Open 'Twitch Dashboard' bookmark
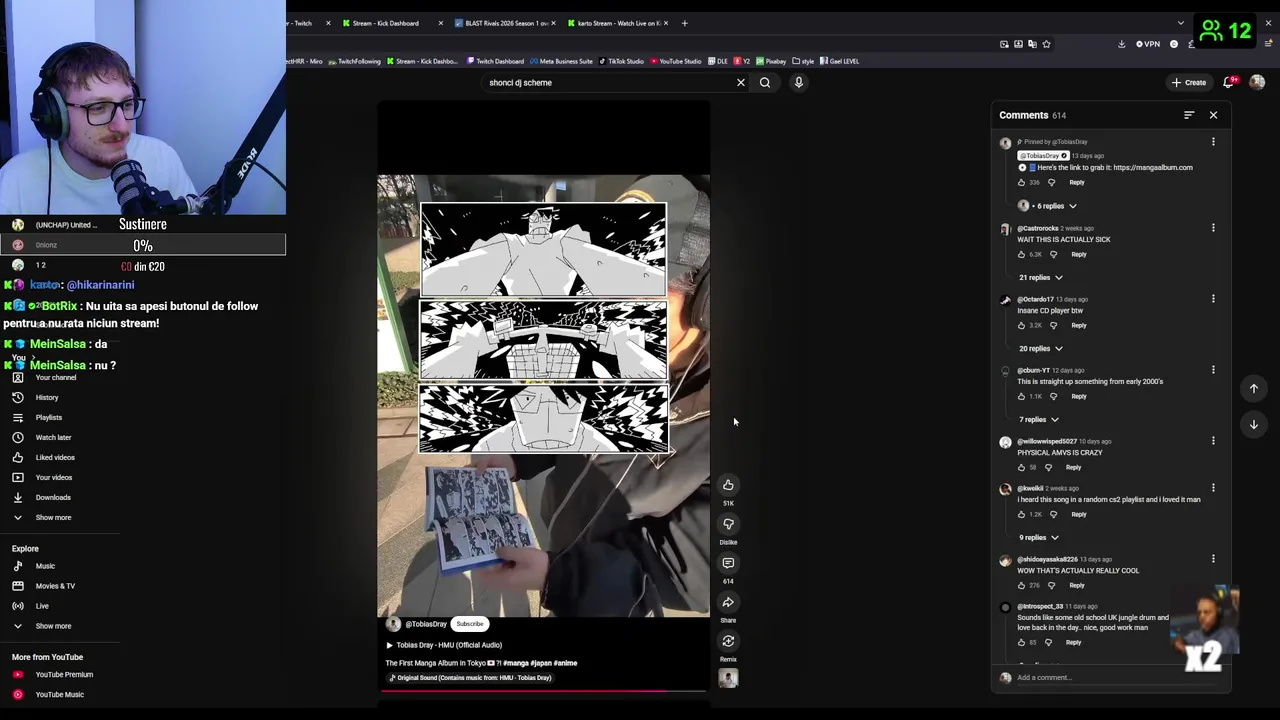 (x=496, y=61)
